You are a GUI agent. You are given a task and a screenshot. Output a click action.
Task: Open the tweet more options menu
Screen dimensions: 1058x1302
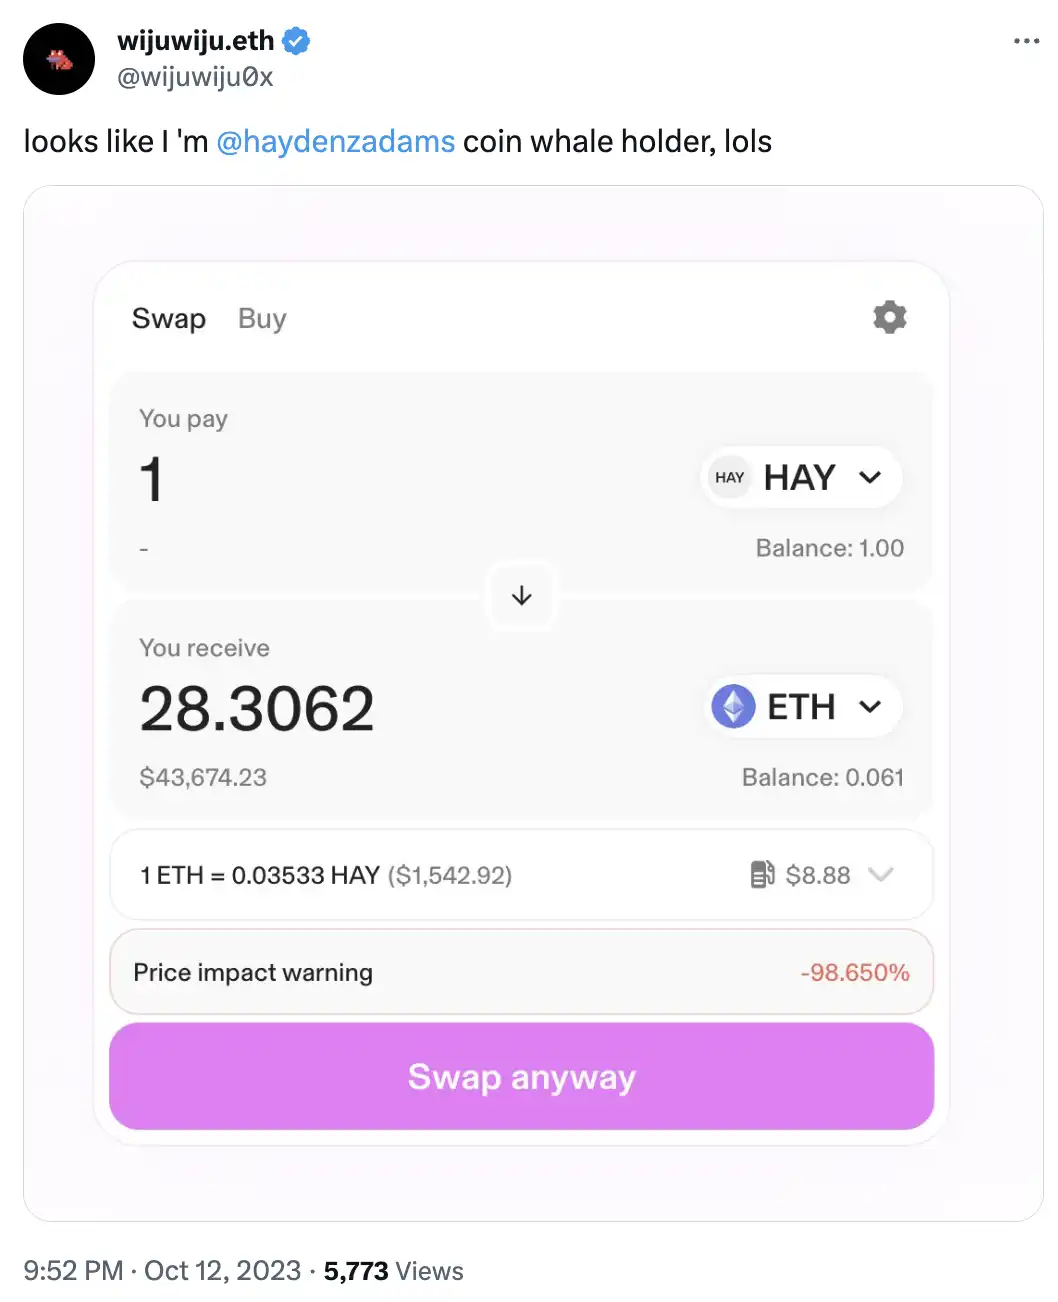point(1026,41)
